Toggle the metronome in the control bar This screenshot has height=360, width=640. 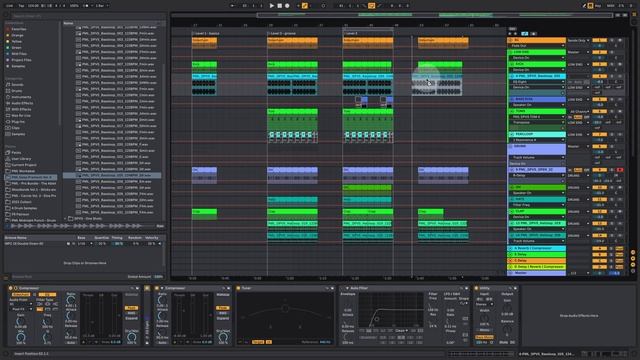(86, 6)
